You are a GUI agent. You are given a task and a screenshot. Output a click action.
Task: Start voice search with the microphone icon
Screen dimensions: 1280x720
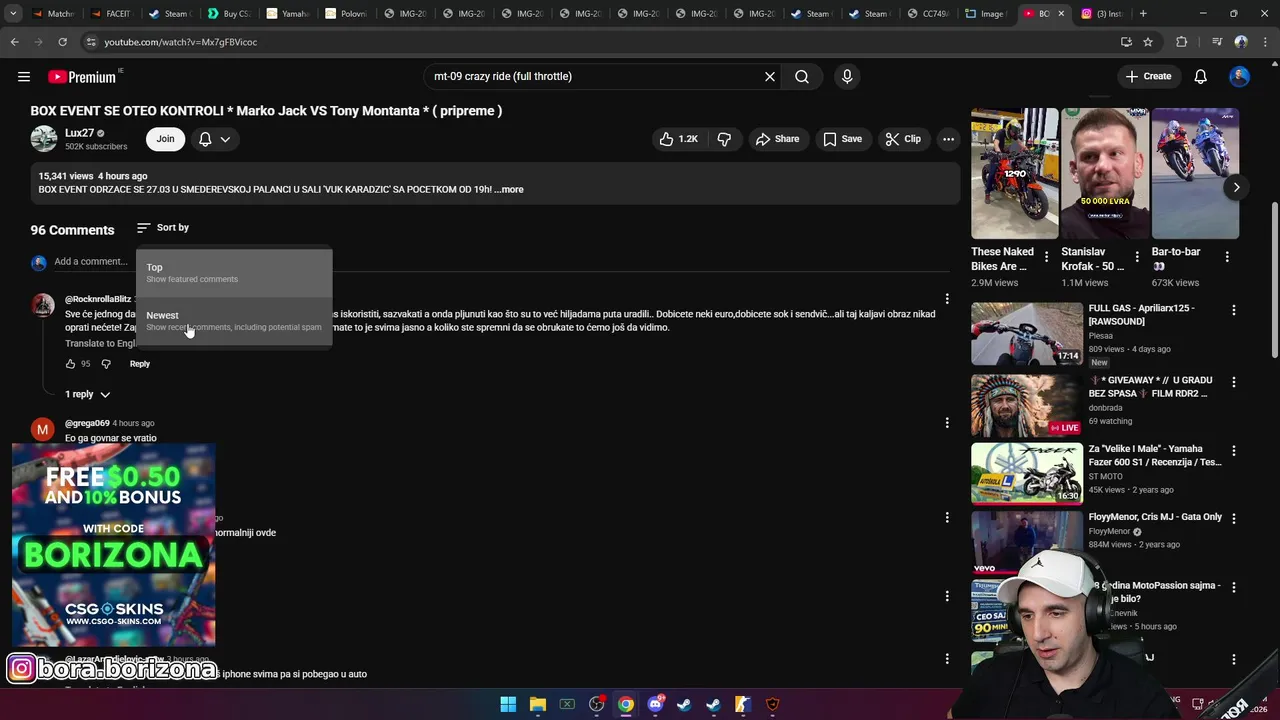[847, 76]
